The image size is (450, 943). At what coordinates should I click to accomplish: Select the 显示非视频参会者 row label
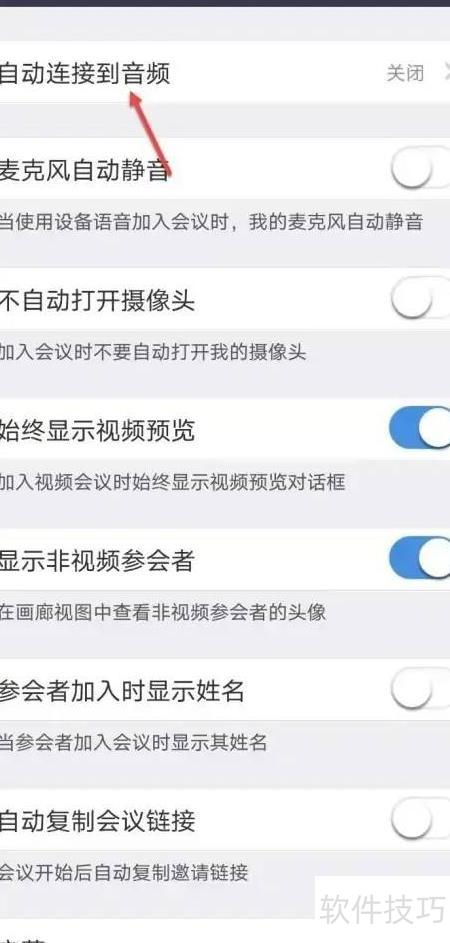[97, 561]
